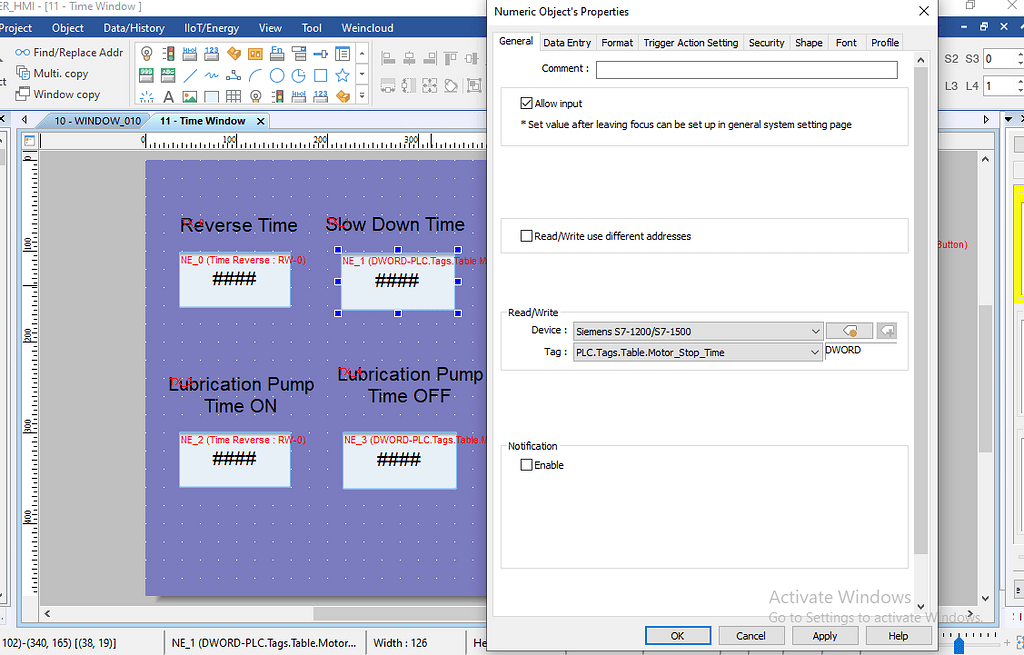Insert a picture object icon
Screen dimensions: 1024x655
click(x=190, y=97)
